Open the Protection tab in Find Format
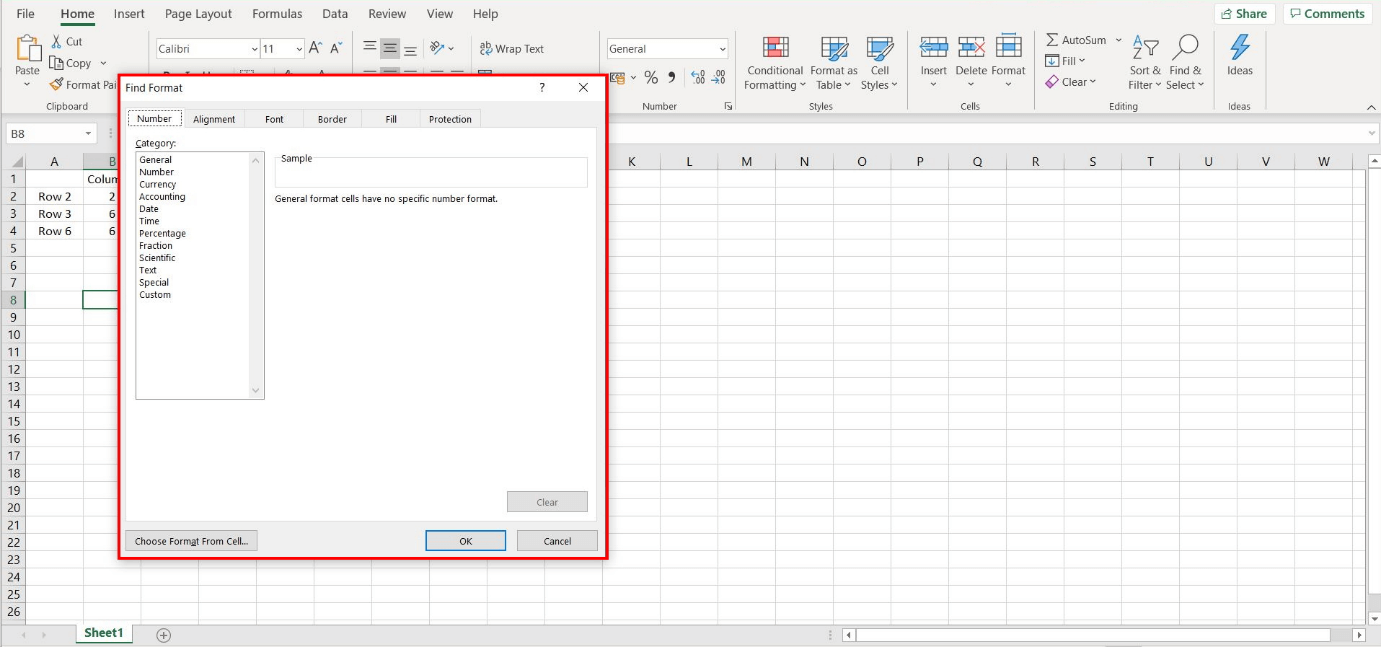 pos(450,119)
